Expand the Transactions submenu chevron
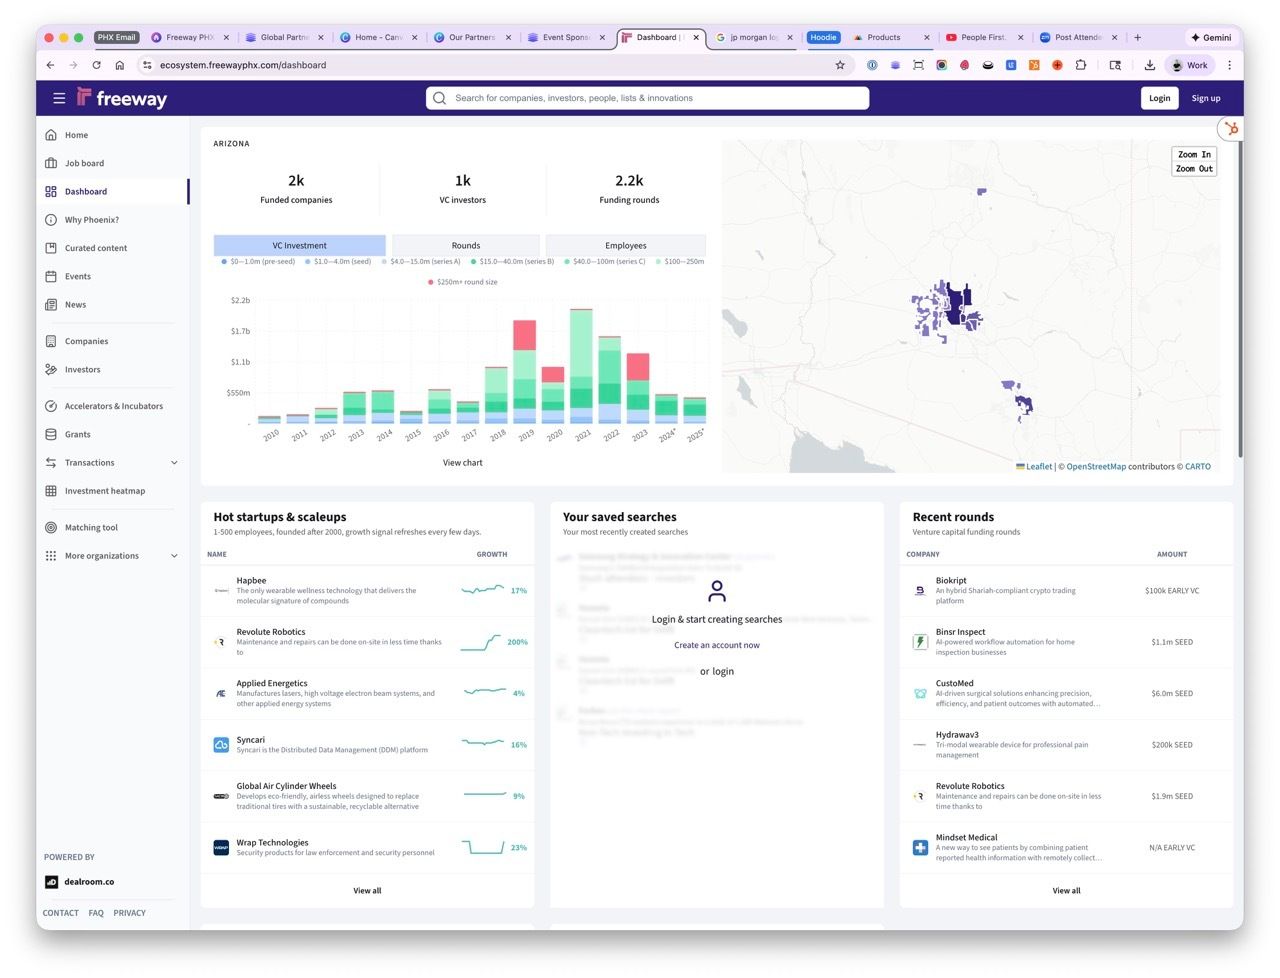The height and width of the screenshot is (978, 1280). point(174,463)
